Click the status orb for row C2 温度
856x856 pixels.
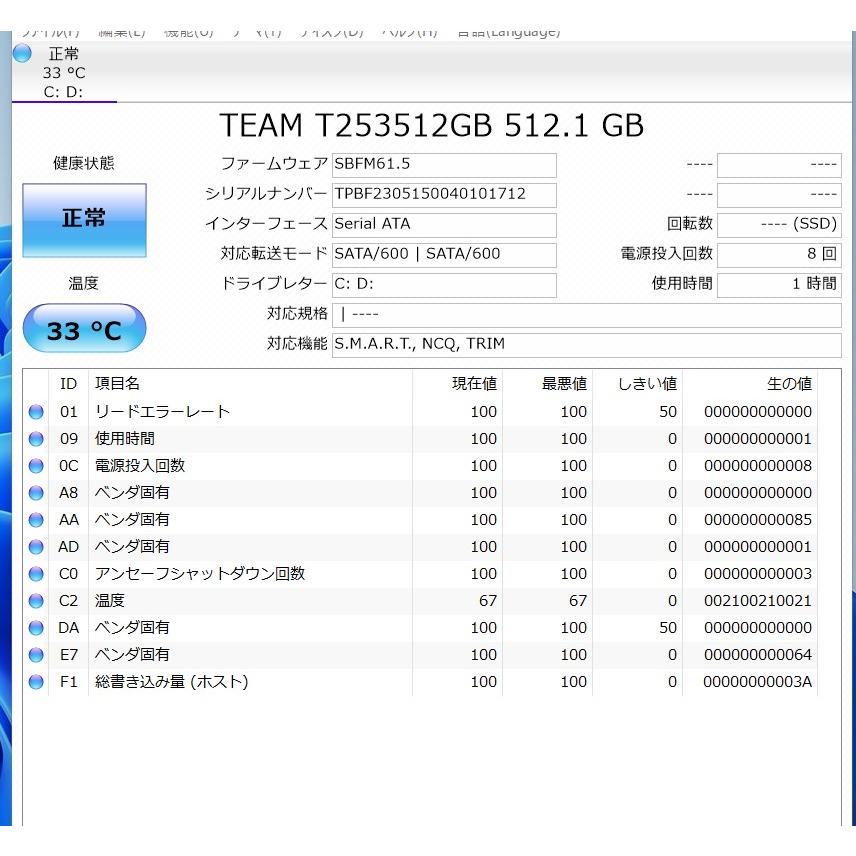tap(36, 601)
